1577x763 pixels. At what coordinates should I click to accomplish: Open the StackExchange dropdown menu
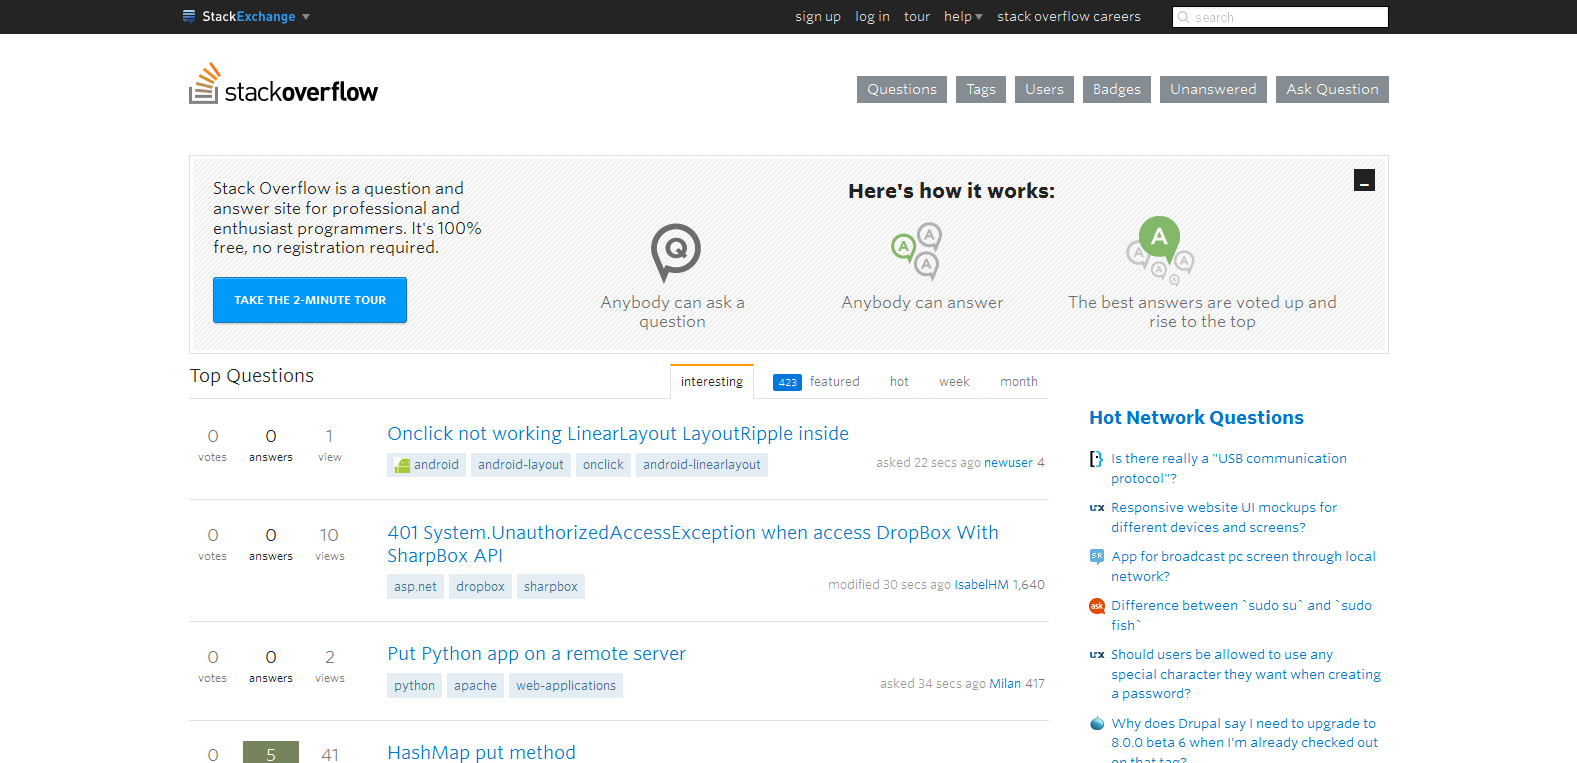coord(247,16)
